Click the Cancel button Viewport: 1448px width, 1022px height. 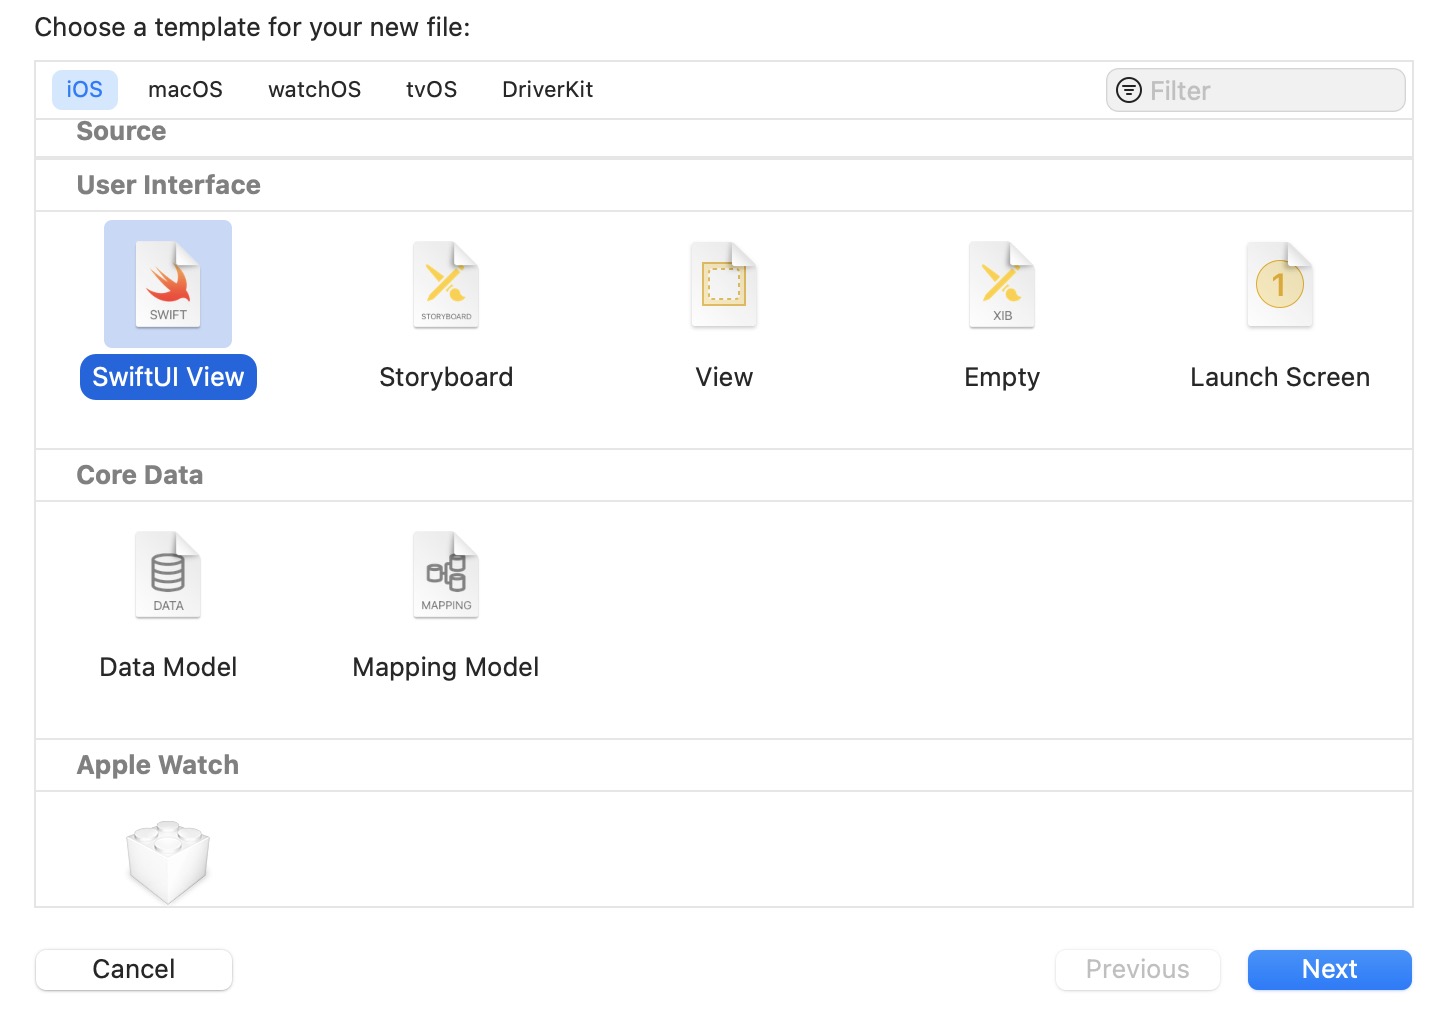pyautogui.click(x=134, y=970)
